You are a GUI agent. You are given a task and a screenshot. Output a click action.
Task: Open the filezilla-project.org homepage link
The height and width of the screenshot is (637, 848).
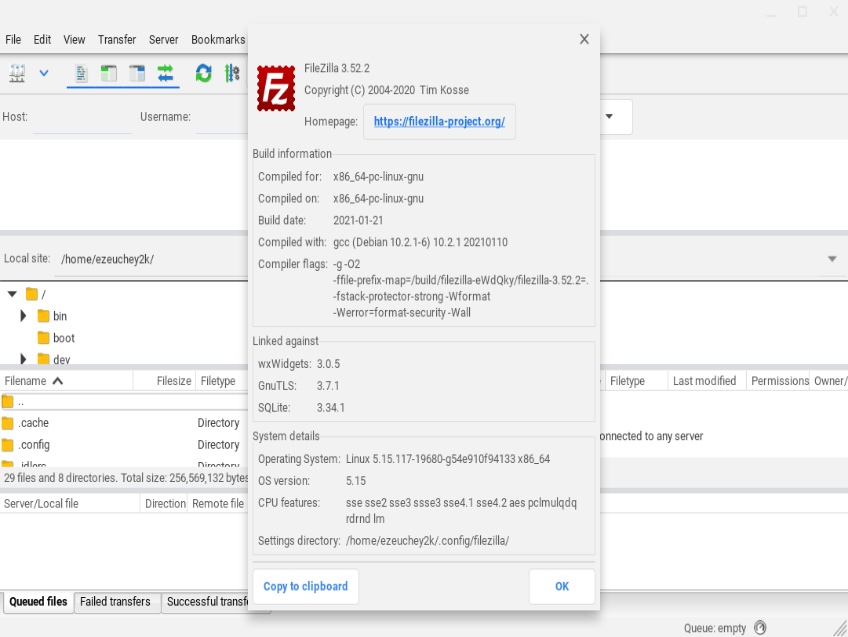439,122
